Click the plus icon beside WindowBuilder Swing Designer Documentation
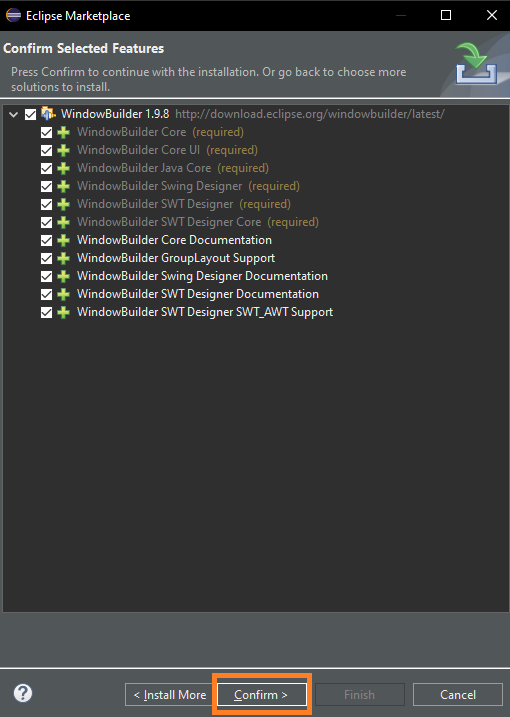Screen dimensions: 510x717 (64, 276)
